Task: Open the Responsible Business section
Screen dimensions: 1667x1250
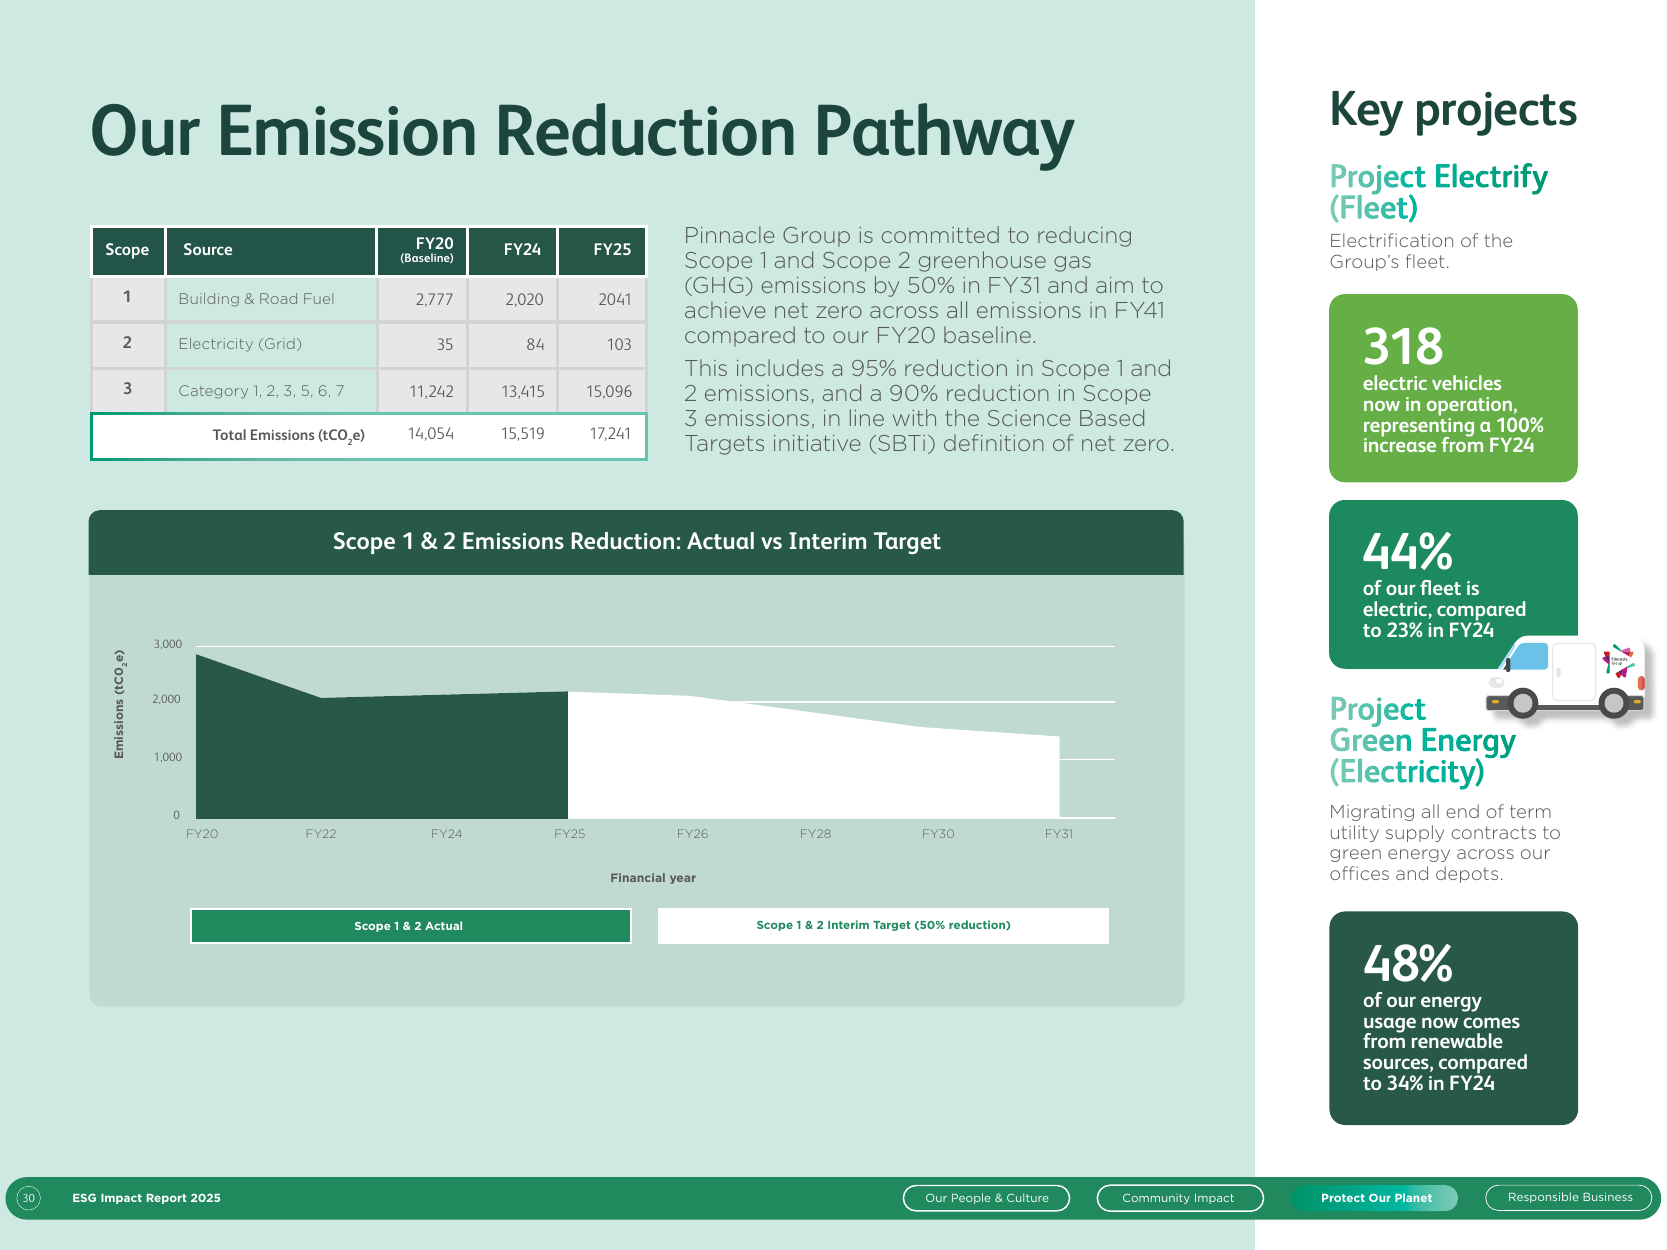Action: [1569, 1198]
